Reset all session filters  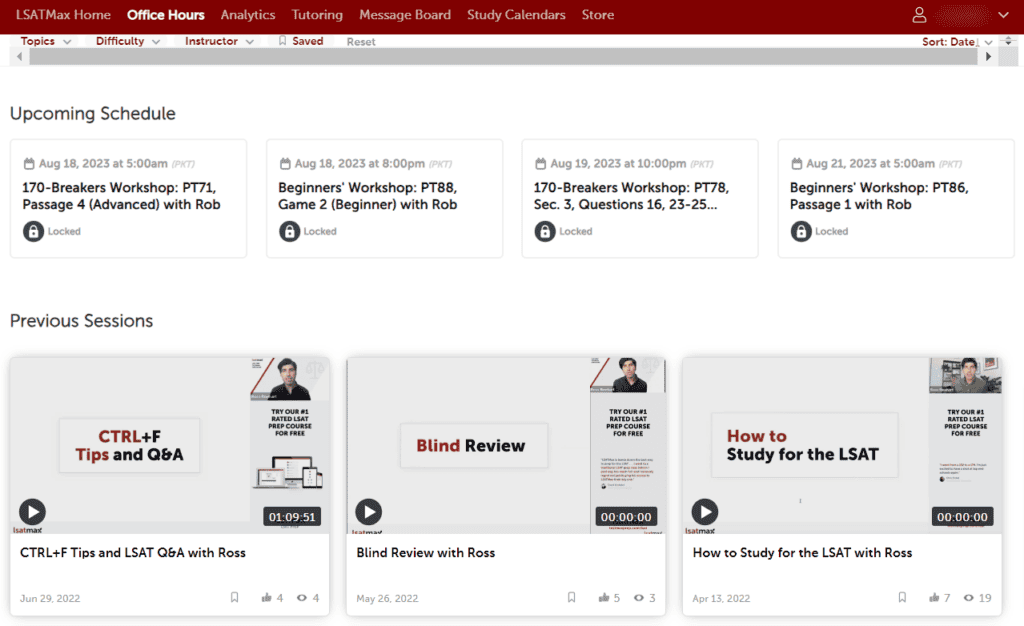(x=361, y=42)
